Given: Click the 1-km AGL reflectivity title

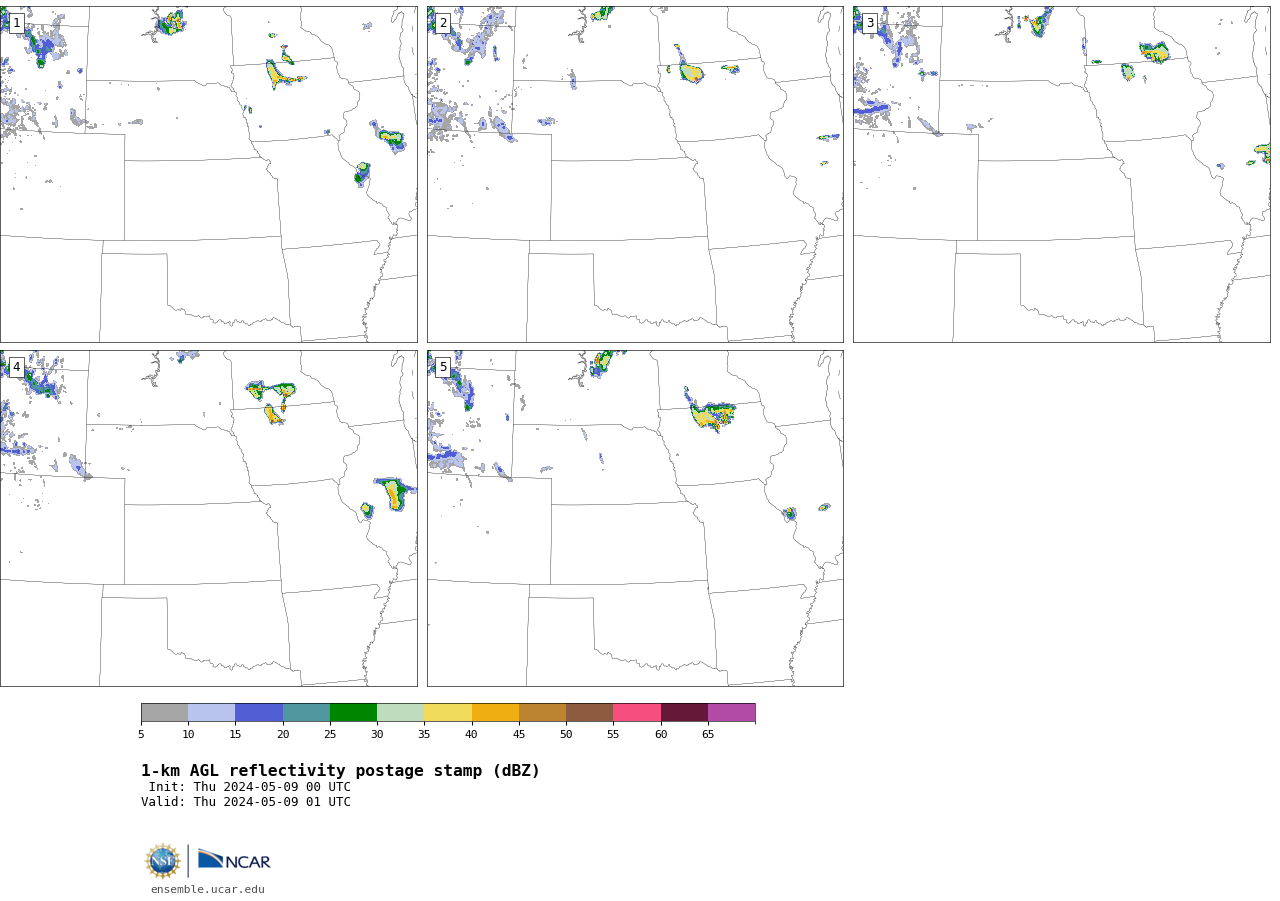Looking at the screenshot, I should (340, 771).
